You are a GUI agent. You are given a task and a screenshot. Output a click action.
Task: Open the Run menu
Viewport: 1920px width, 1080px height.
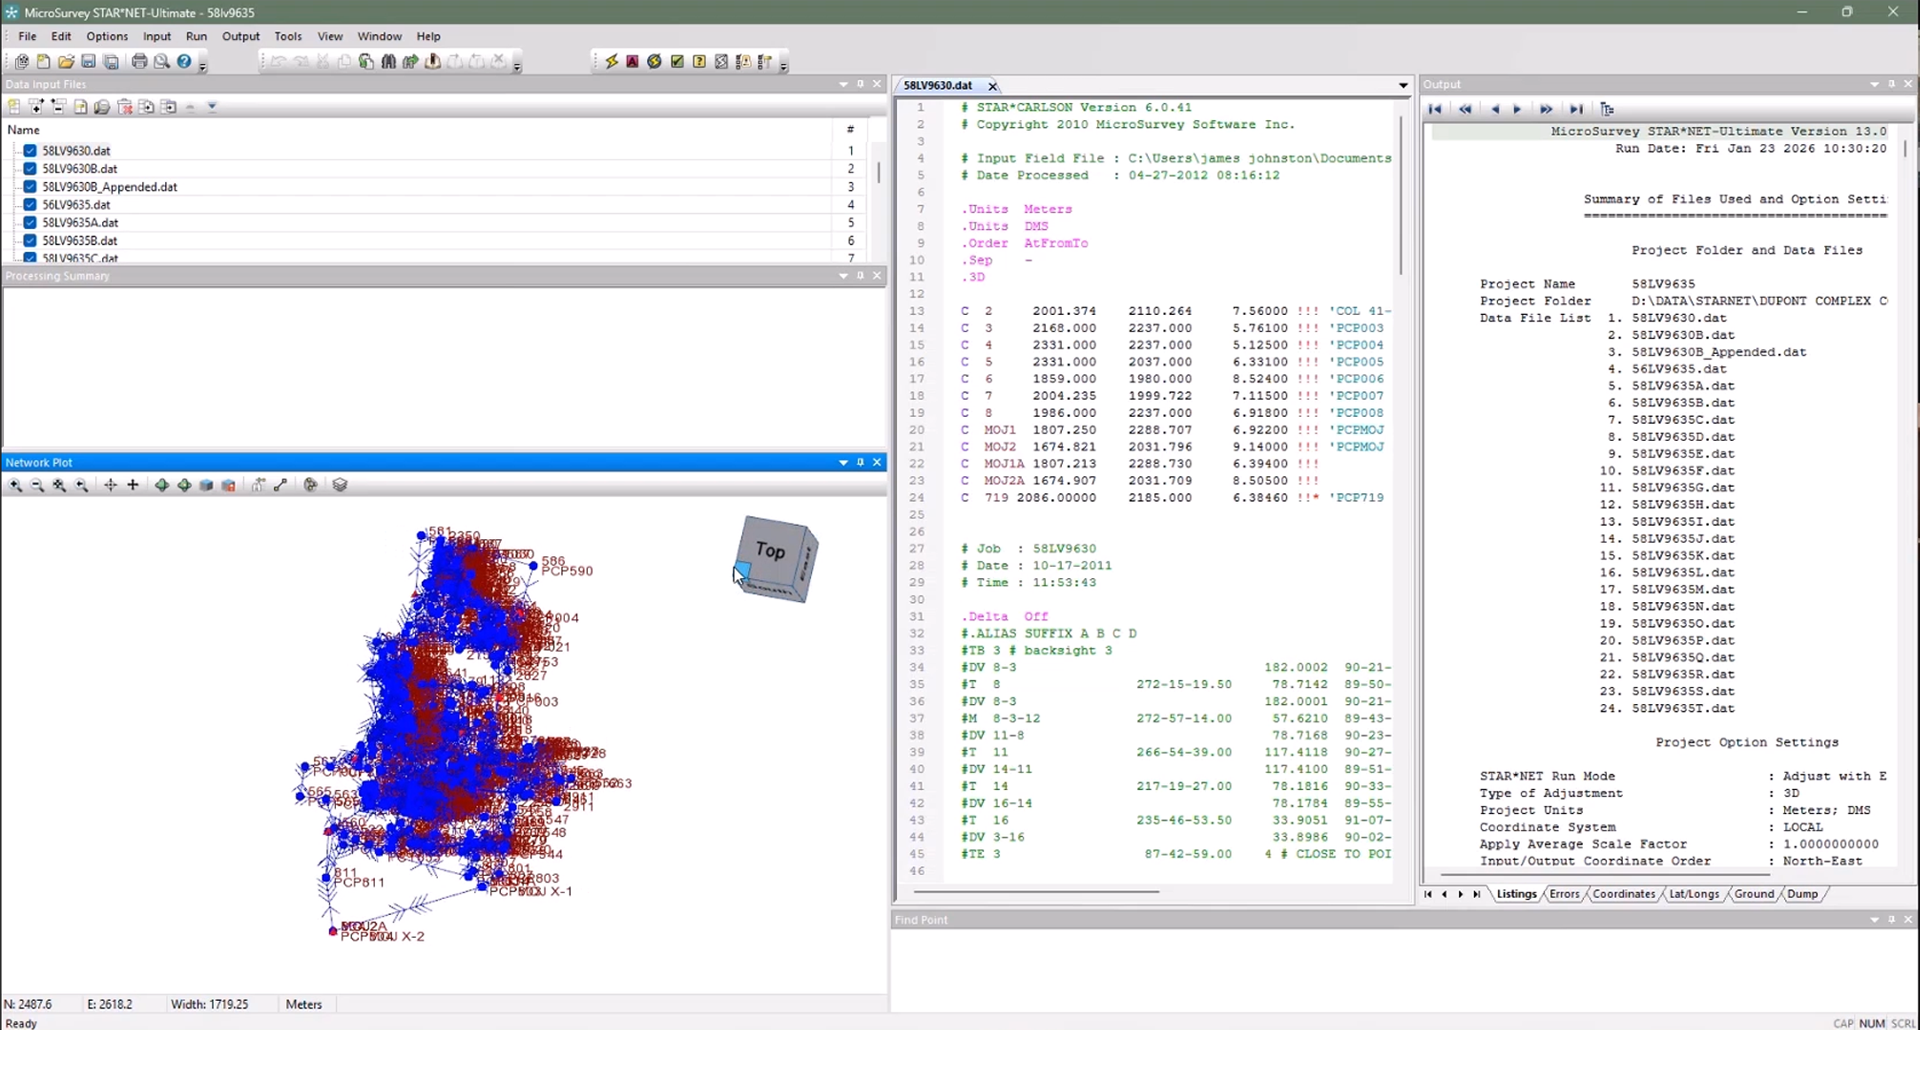[x=196, y=36]
